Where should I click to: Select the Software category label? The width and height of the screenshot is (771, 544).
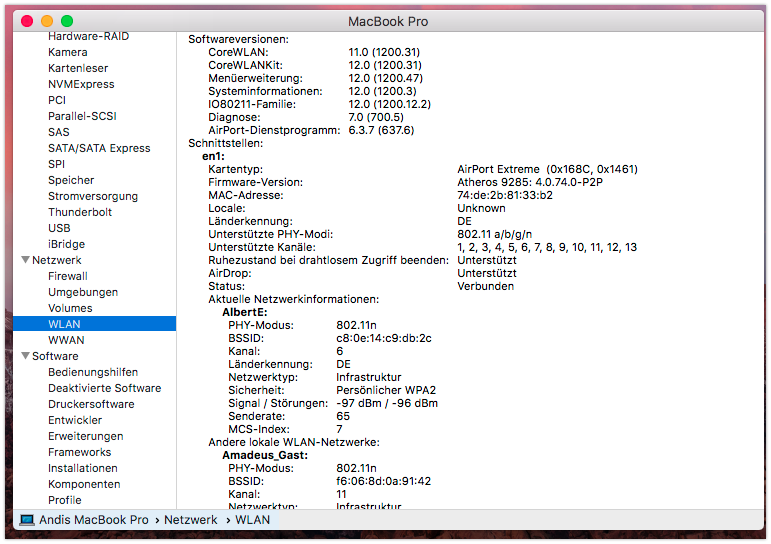tap(55, 356)
